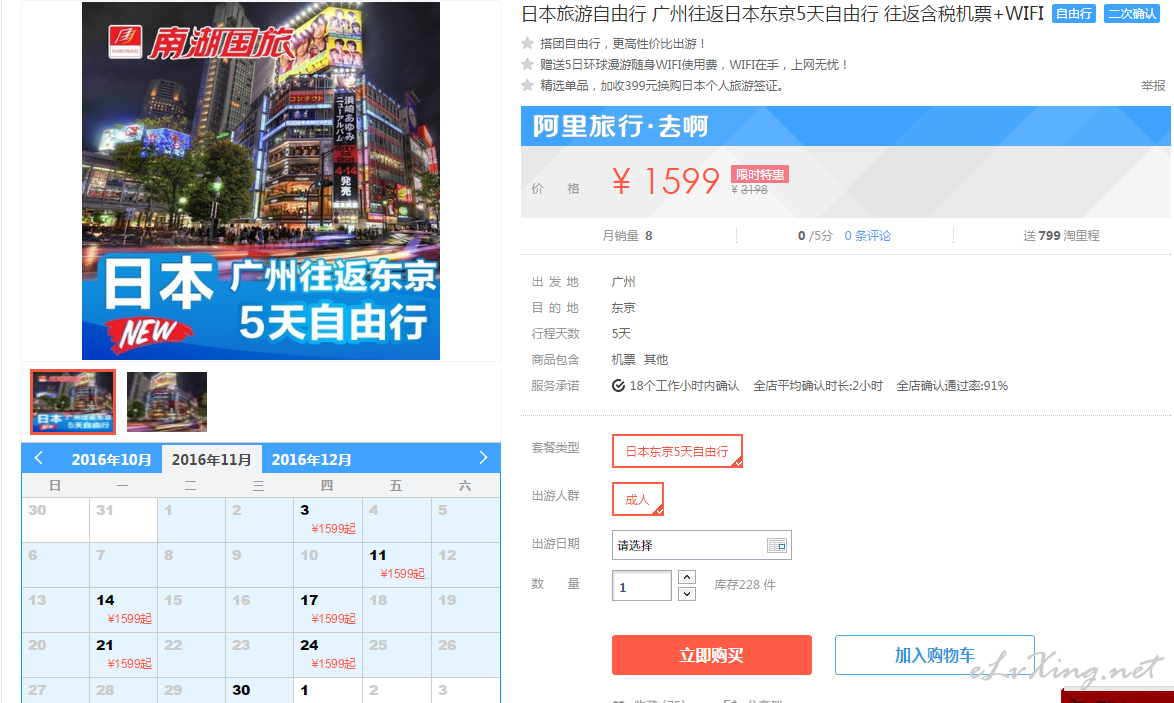
Task: Select November 3 departure date
Action: (327, 520)
